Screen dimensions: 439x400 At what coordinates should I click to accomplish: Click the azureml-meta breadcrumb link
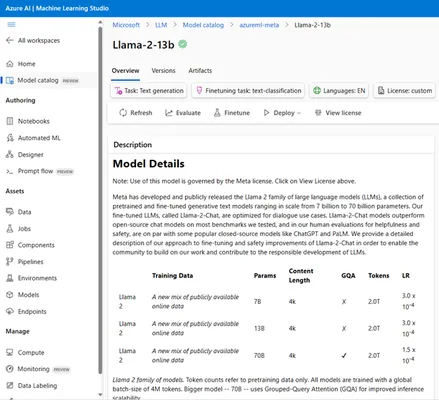(x=259, y=25)
